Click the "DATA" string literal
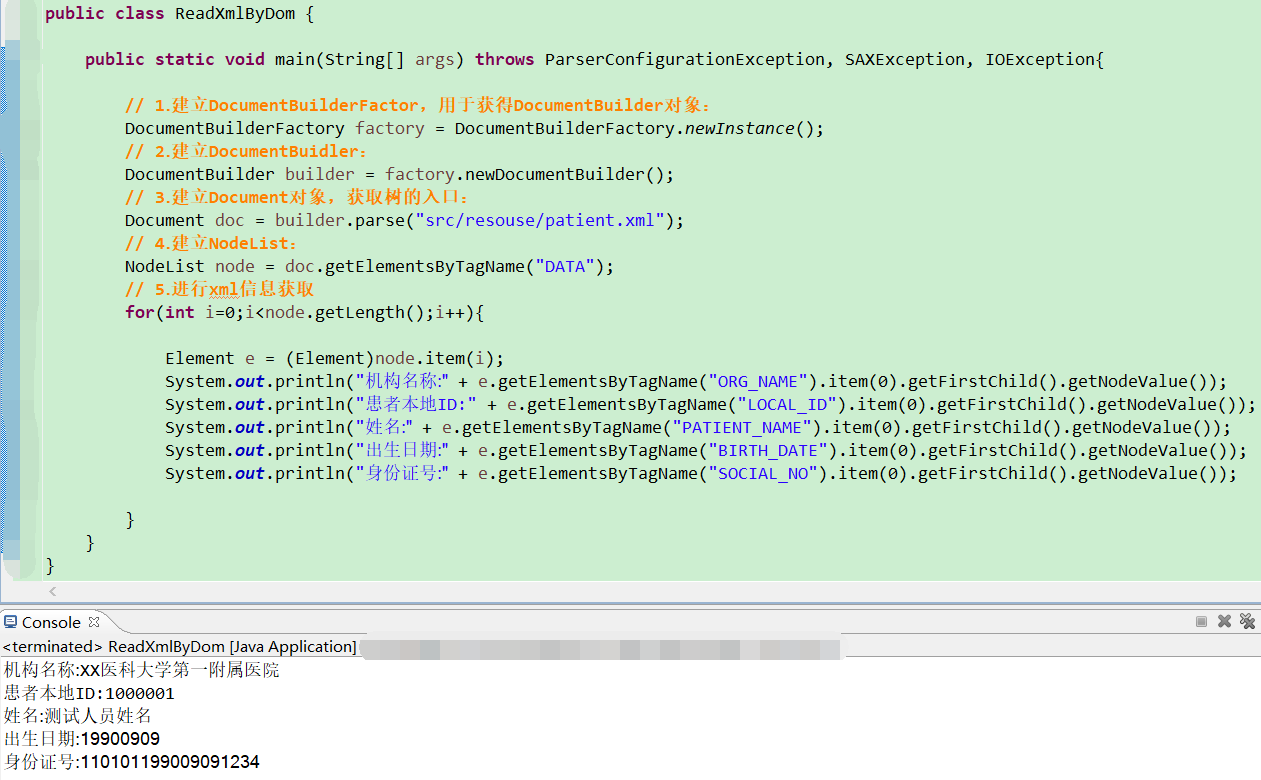 tap(565, 266)
